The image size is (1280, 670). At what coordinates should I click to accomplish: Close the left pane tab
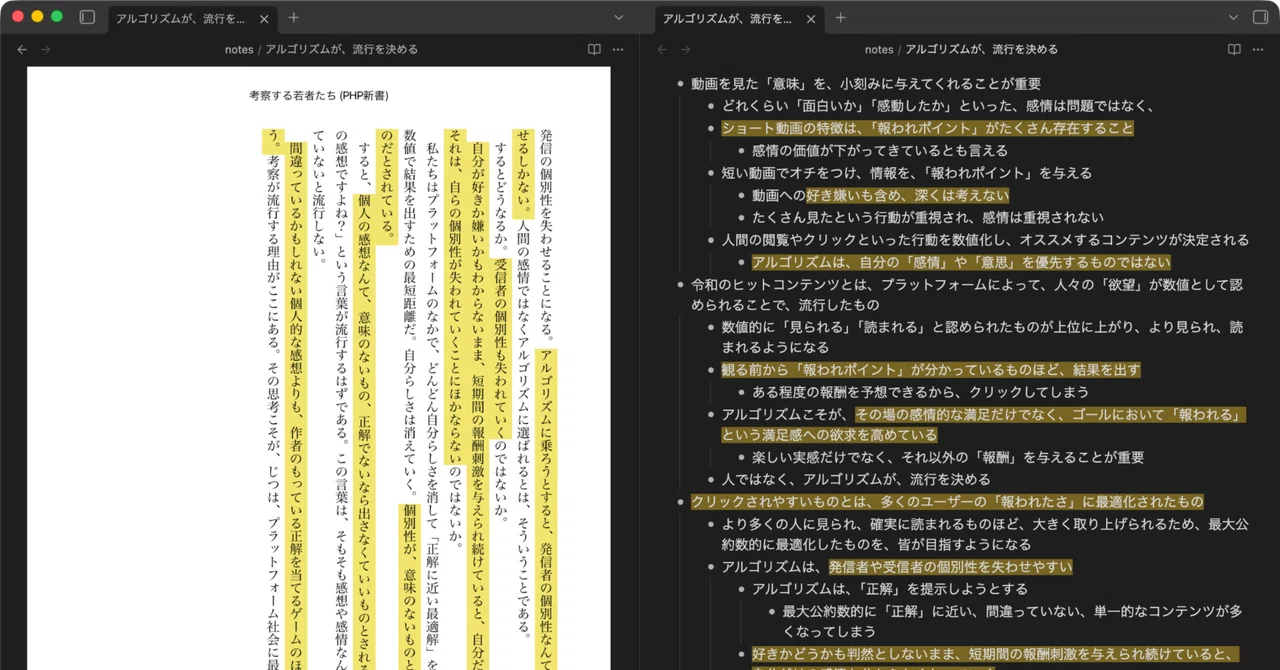point(264,18)
